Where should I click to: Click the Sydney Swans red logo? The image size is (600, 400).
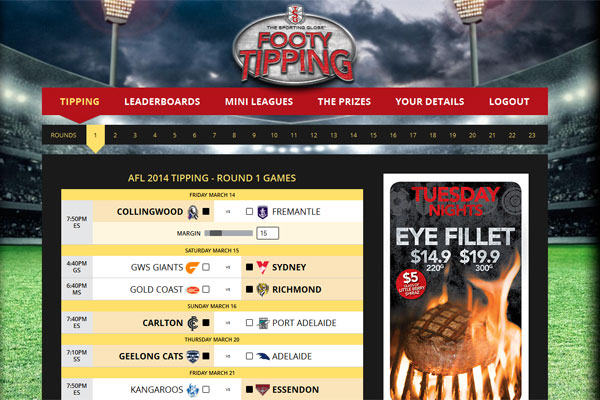(262, 267)
